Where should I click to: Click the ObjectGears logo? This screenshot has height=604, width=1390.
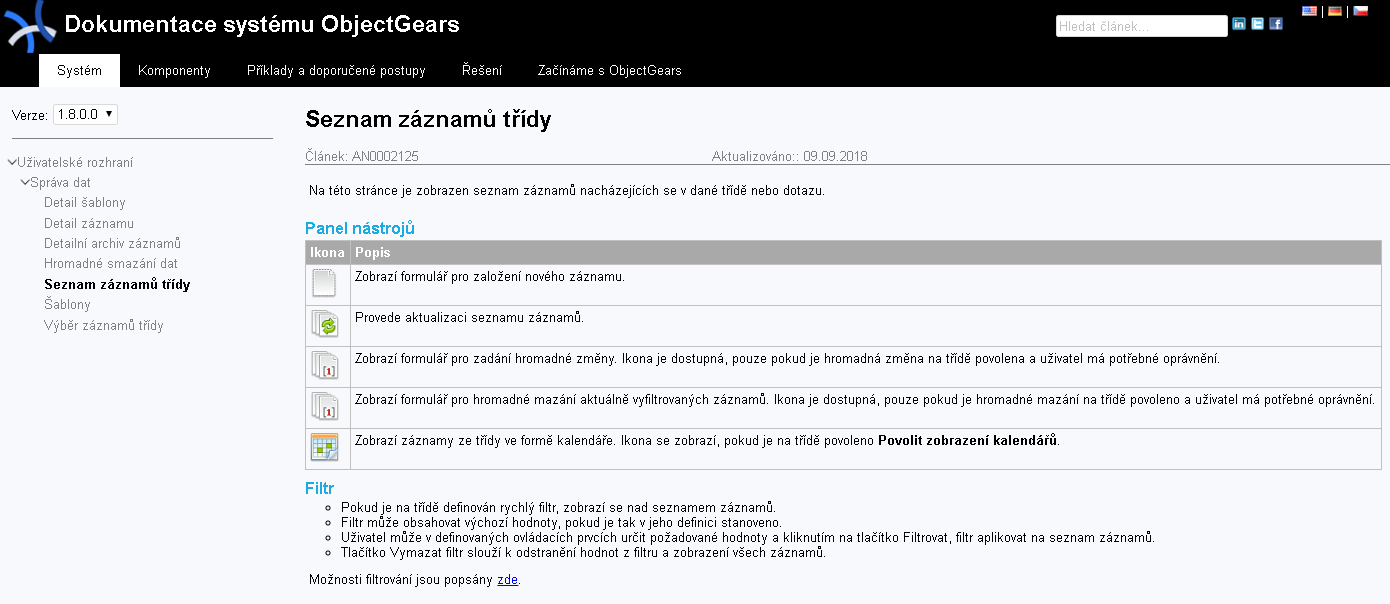(x=30, y=26)
